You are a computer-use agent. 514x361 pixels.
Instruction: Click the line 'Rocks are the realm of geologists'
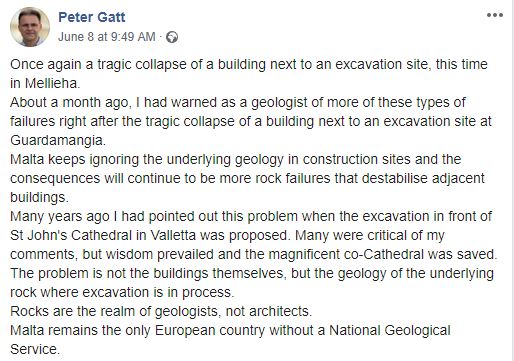(161, 312)
